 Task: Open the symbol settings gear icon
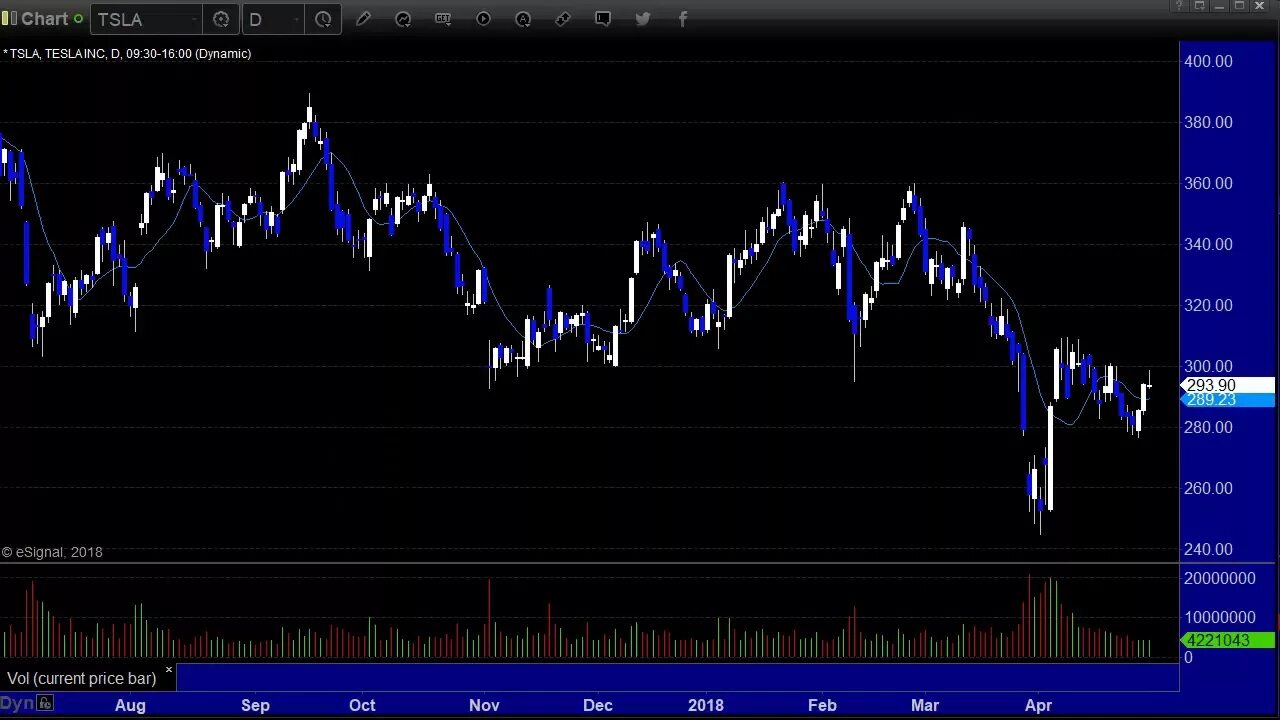[x=221, y=19]
